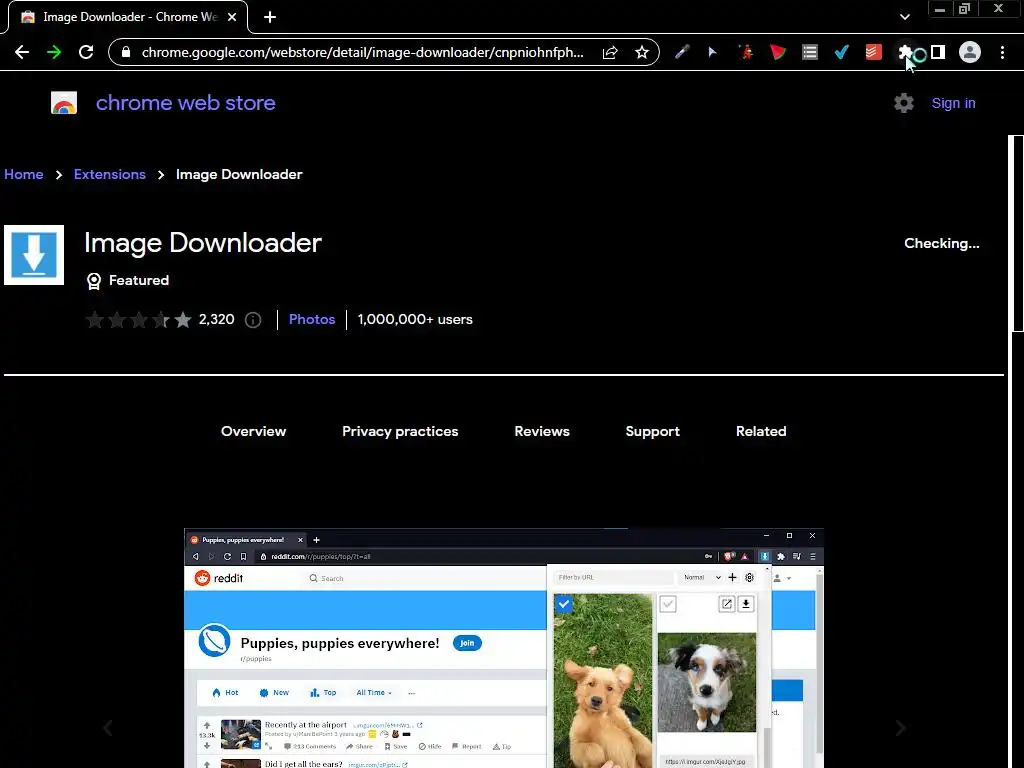Viewport: 1024px width, 768px height.
Task: Go to Extensions breadcrumb
Action: pos(110,174)
